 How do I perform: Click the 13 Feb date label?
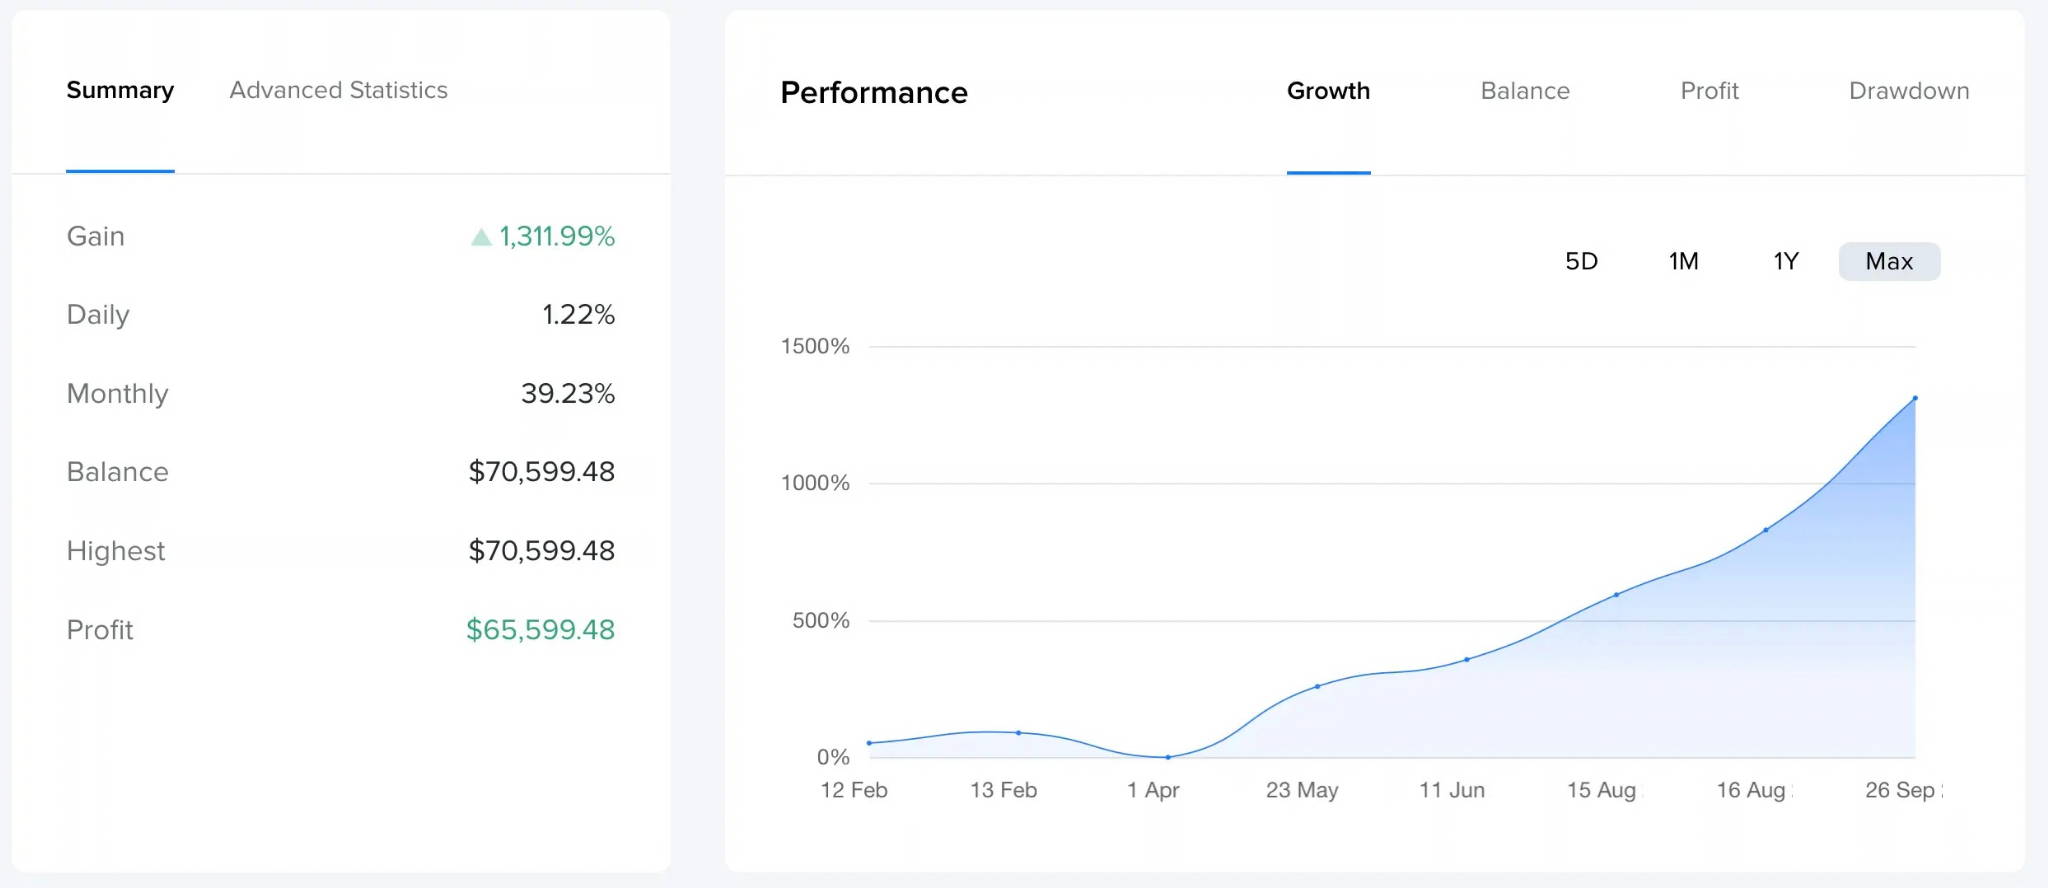[1003, 790]
